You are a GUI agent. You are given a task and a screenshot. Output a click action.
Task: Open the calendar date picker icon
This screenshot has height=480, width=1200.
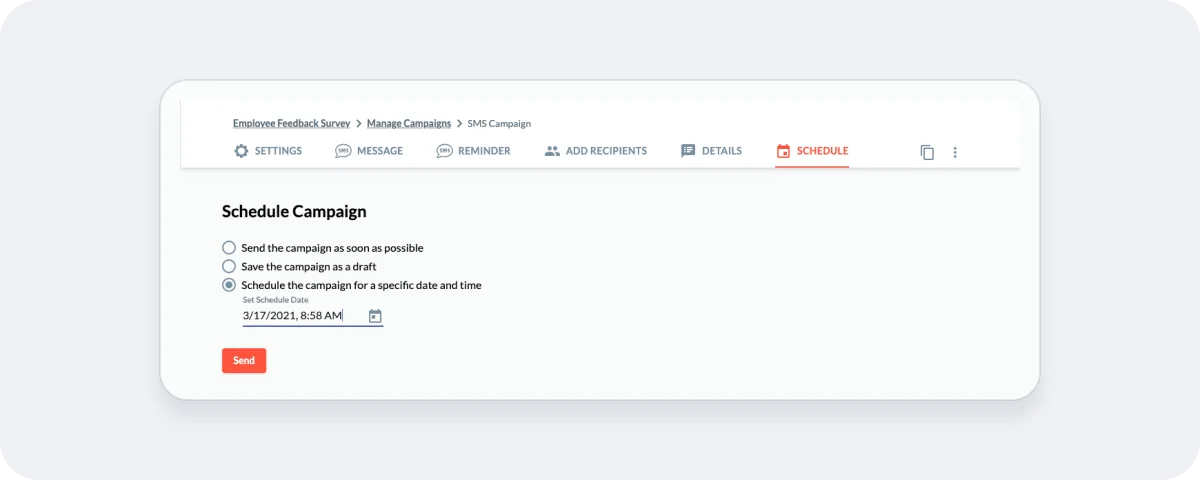pos(375,316)
